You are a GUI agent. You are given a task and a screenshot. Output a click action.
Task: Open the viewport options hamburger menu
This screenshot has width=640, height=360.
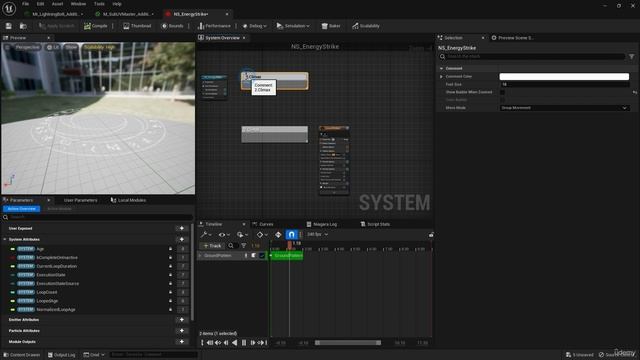(x=7, y=47)
